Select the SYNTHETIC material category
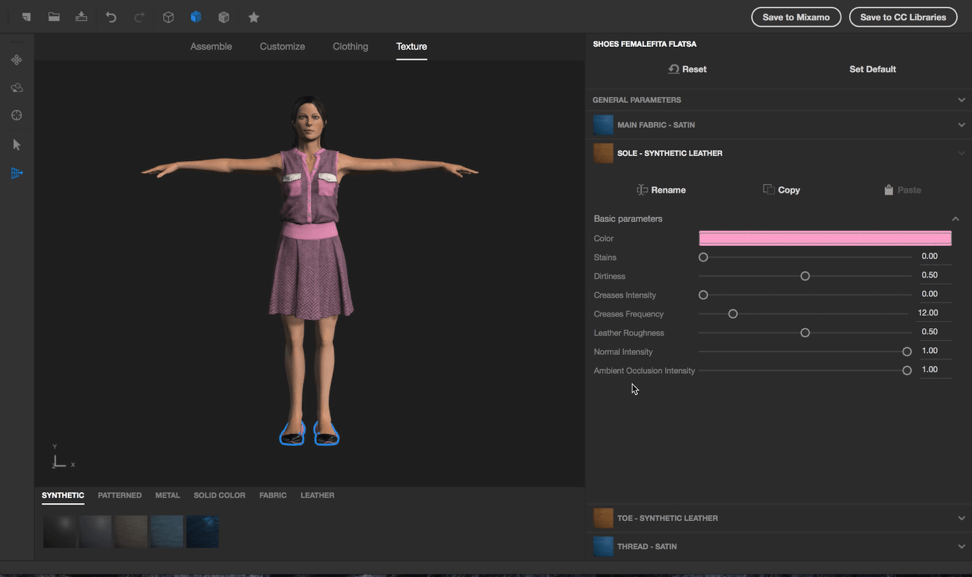972x577 pixels. [63, 495]
